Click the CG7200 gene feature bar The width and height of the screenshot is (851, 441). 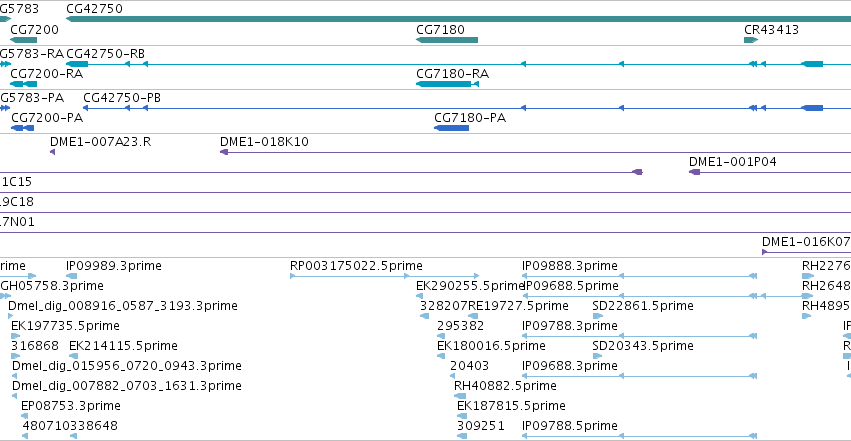(x=23, y=40)
